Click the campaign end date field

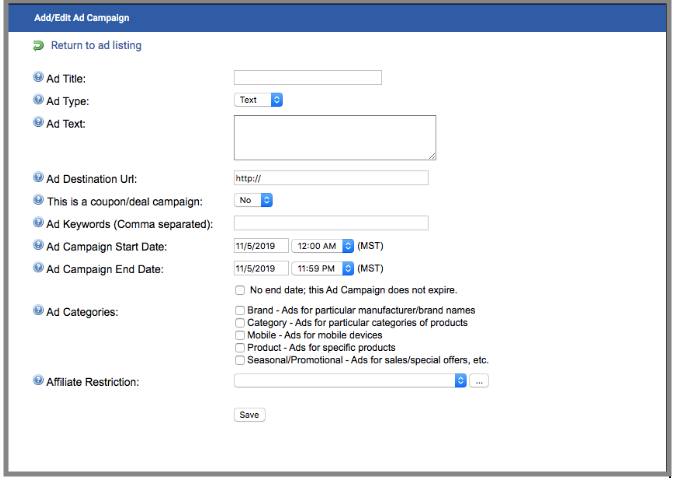click(x=261, y=268)
